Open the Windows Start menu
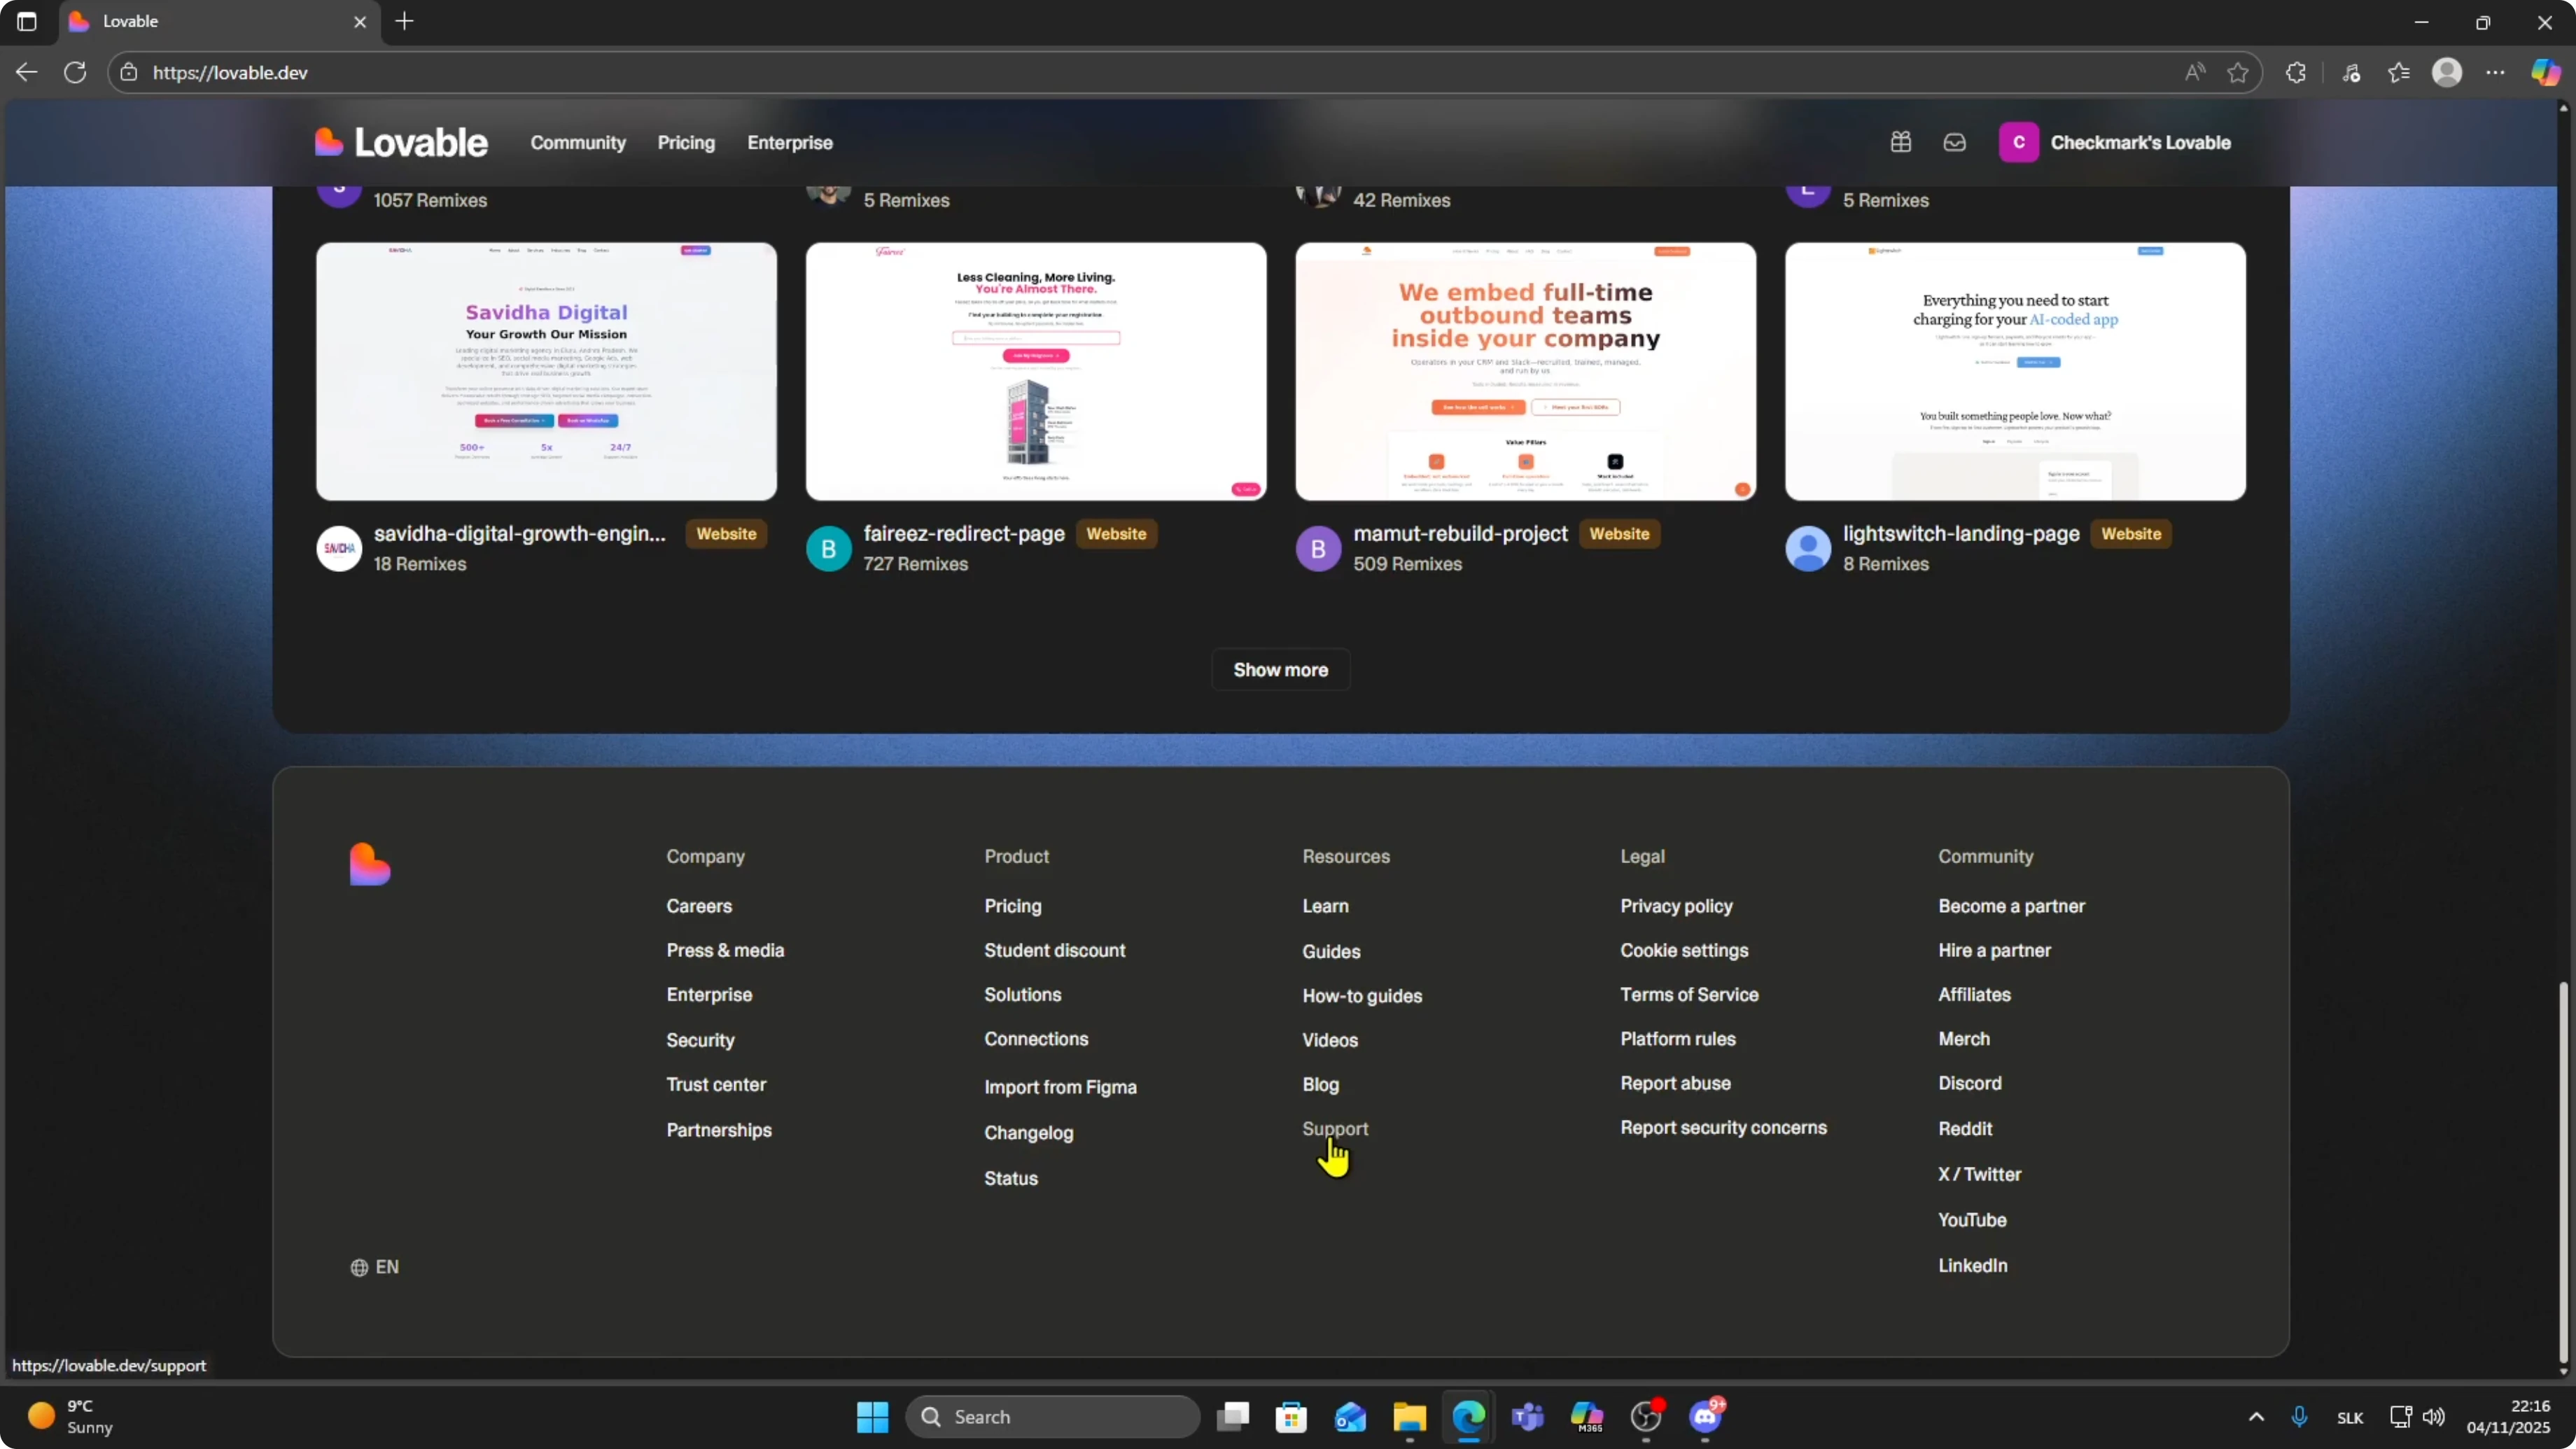 pyautogui.click(x=872, y=1417)
